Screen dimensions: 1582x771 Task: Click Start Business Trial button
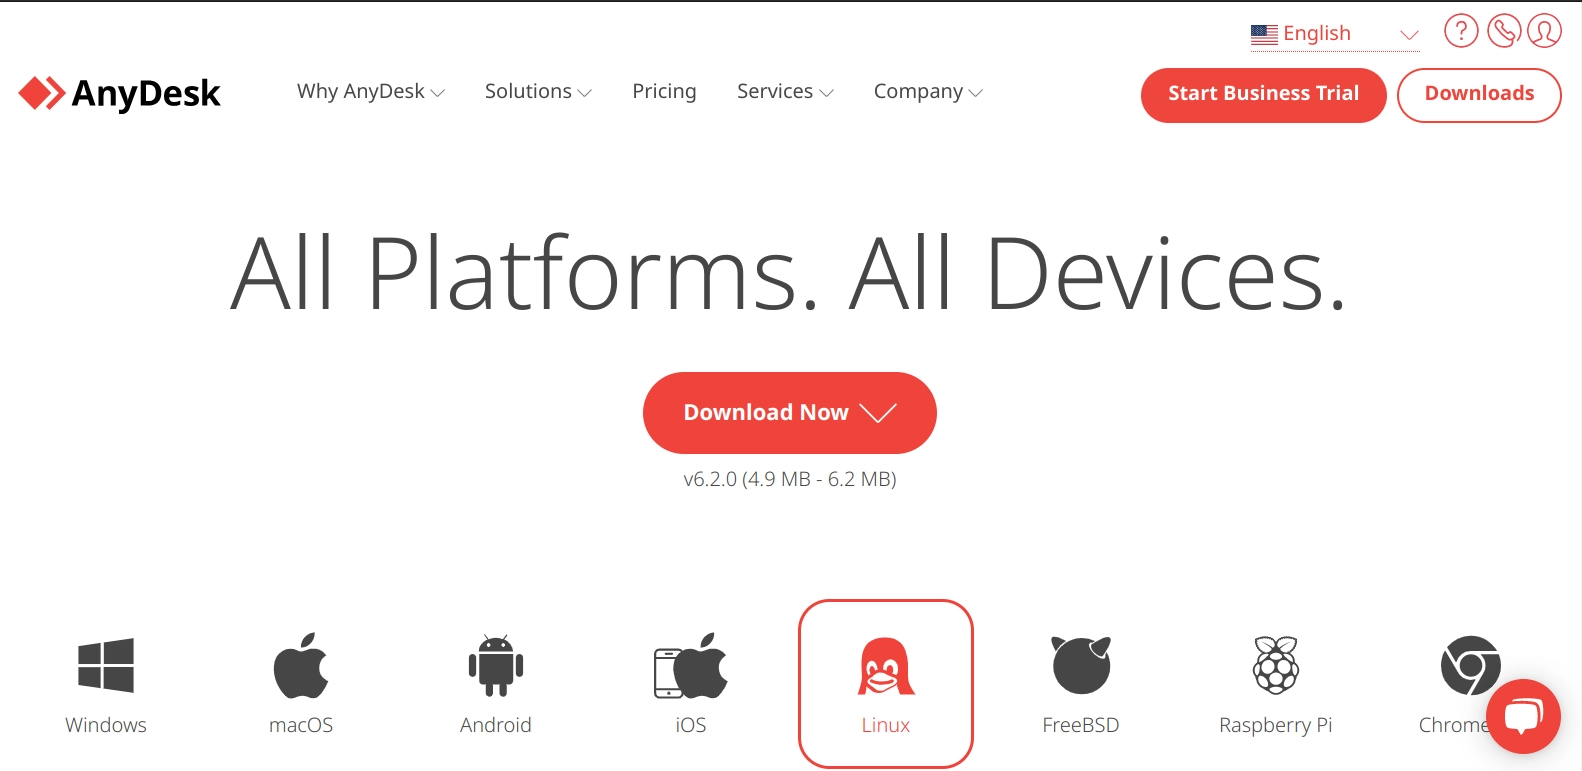tap(1263, 95)
